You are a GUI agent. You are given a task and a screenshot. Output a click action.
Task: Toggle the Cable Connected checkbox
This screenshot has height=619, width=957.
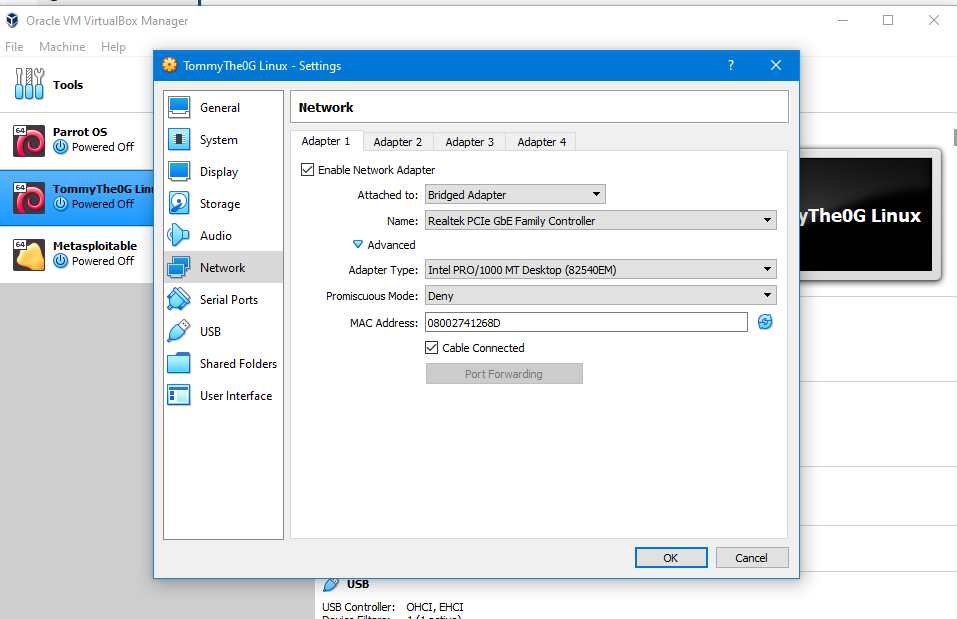432,348
